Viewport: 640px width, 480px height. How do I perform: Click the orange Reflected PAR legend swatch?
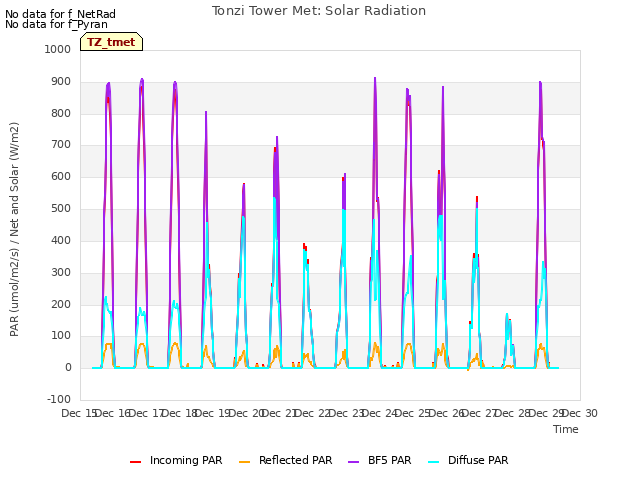click(244, 462)
